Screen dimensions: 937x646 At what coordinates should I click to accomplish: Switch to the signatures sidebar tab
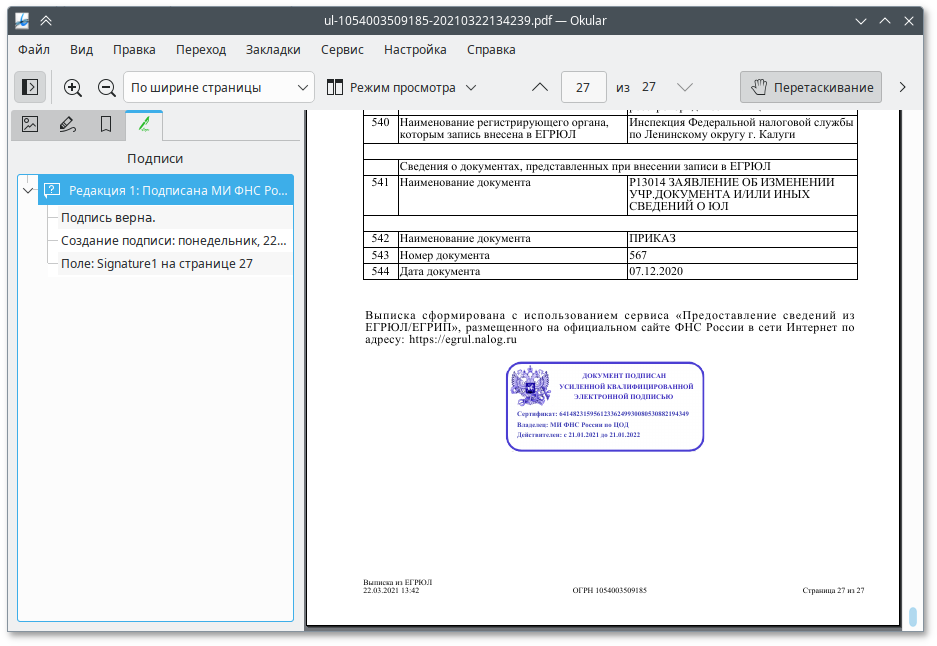point(144,125)
